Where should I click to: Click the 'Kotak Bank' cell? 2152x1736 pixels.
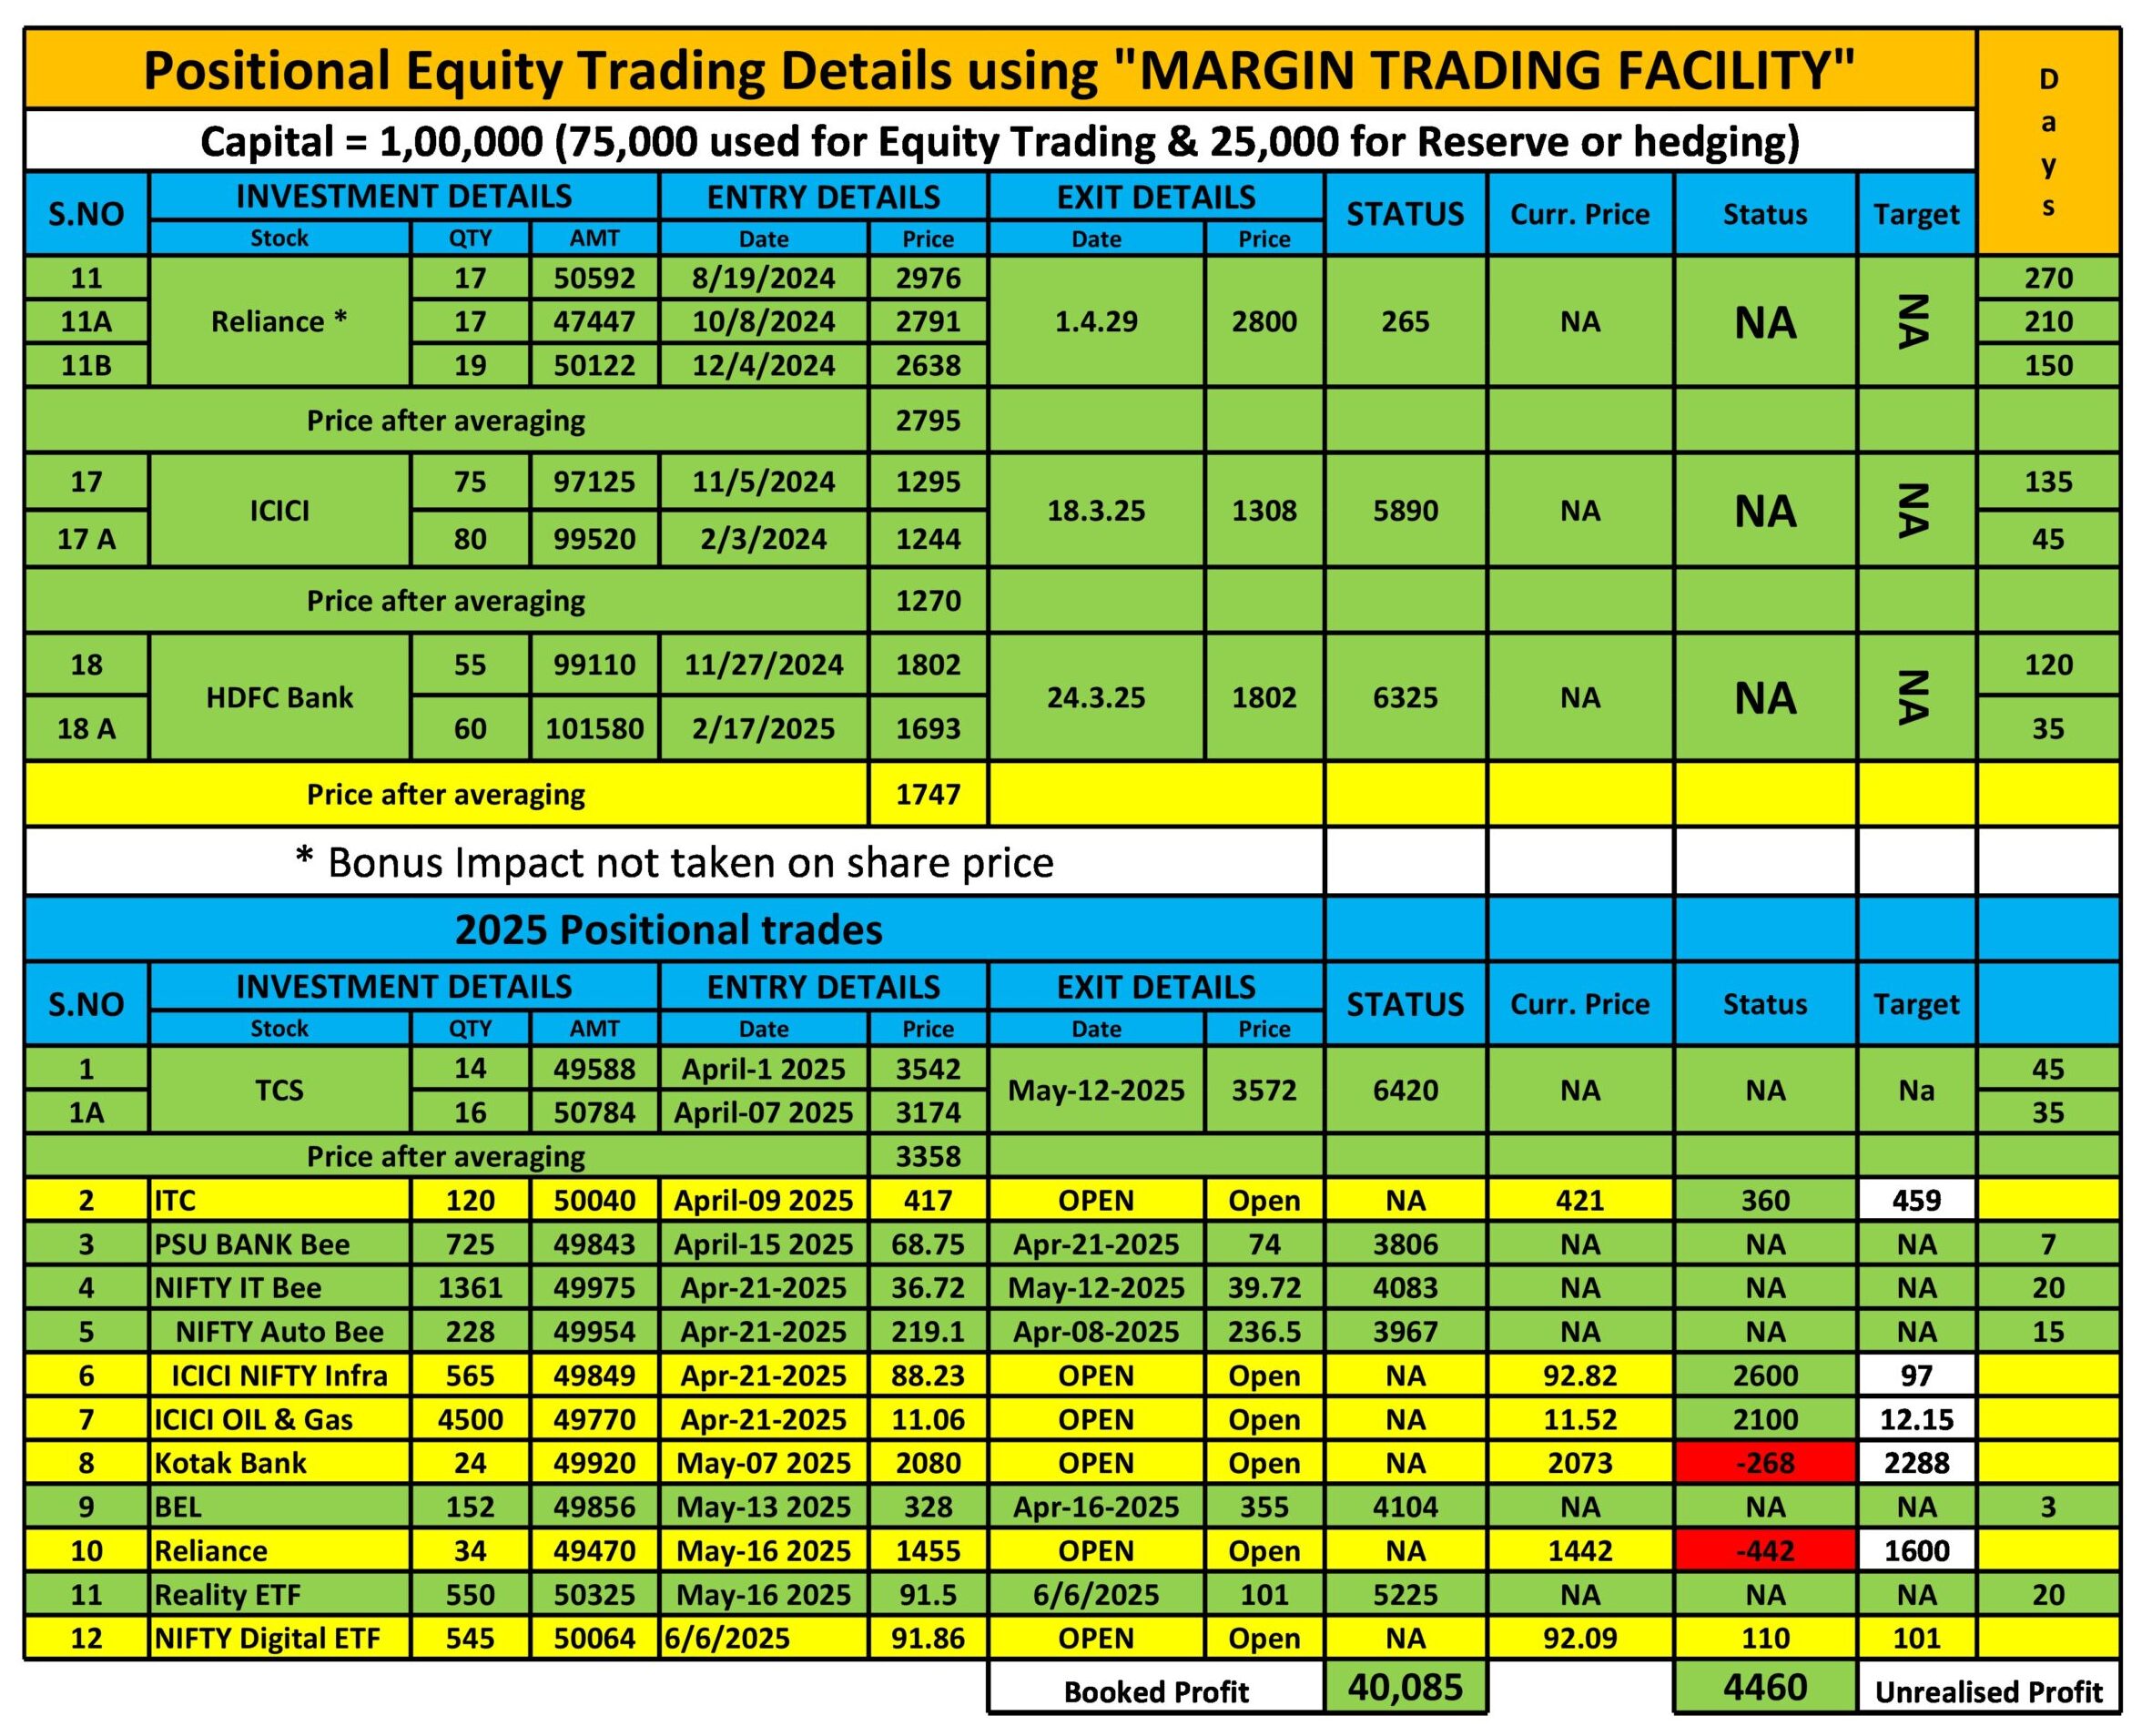pos(279,1463)
